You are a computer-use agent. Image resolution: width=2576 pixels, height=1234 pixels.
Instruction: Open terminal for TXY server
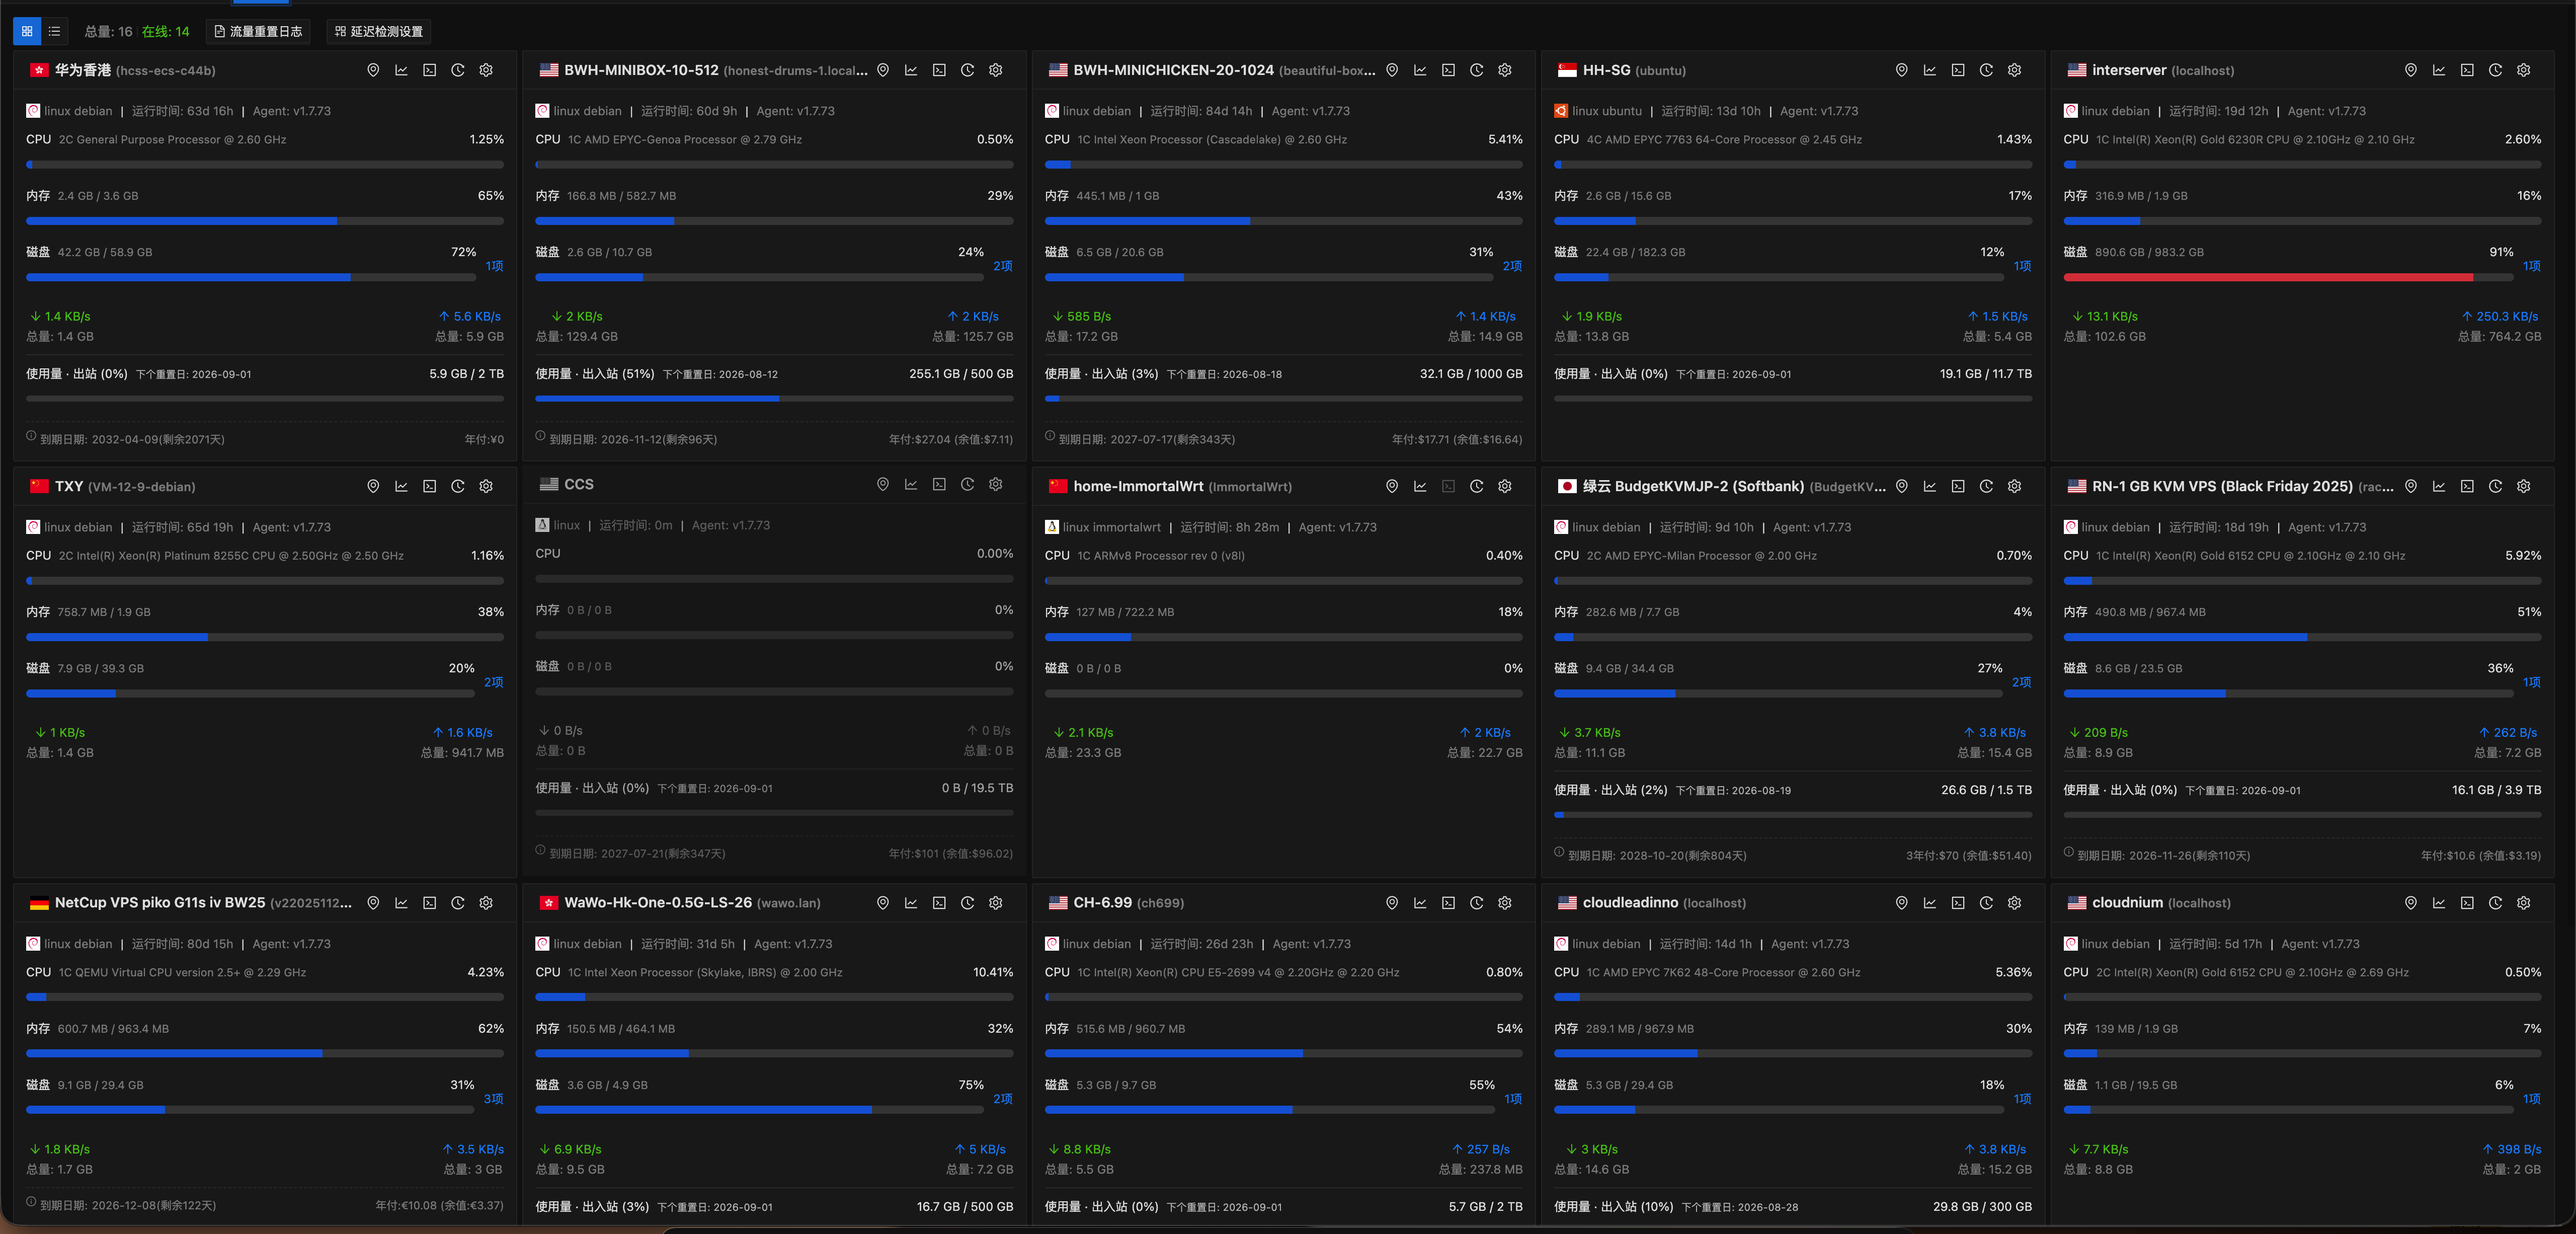pos(429,486)
